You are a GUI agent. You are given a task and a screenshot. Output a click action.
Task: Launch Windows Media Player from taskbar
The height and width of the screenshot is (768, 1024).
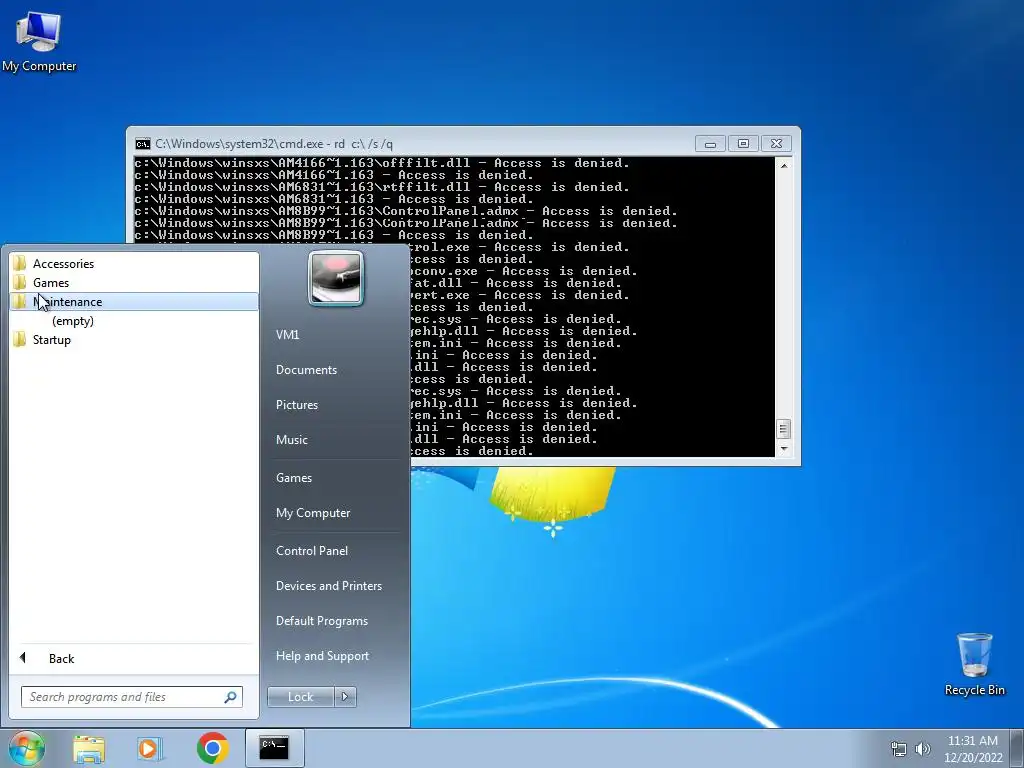point(150,748)
